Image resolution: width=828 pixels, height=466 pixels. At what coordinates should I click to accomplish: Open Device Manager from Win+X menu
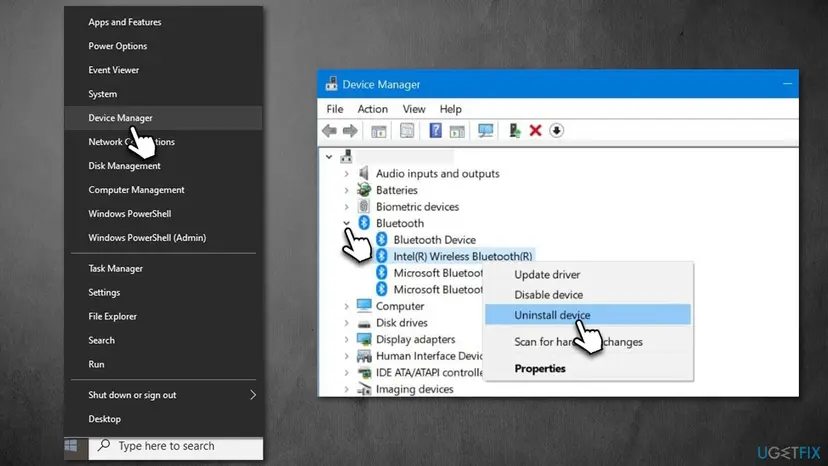point(164,118)
